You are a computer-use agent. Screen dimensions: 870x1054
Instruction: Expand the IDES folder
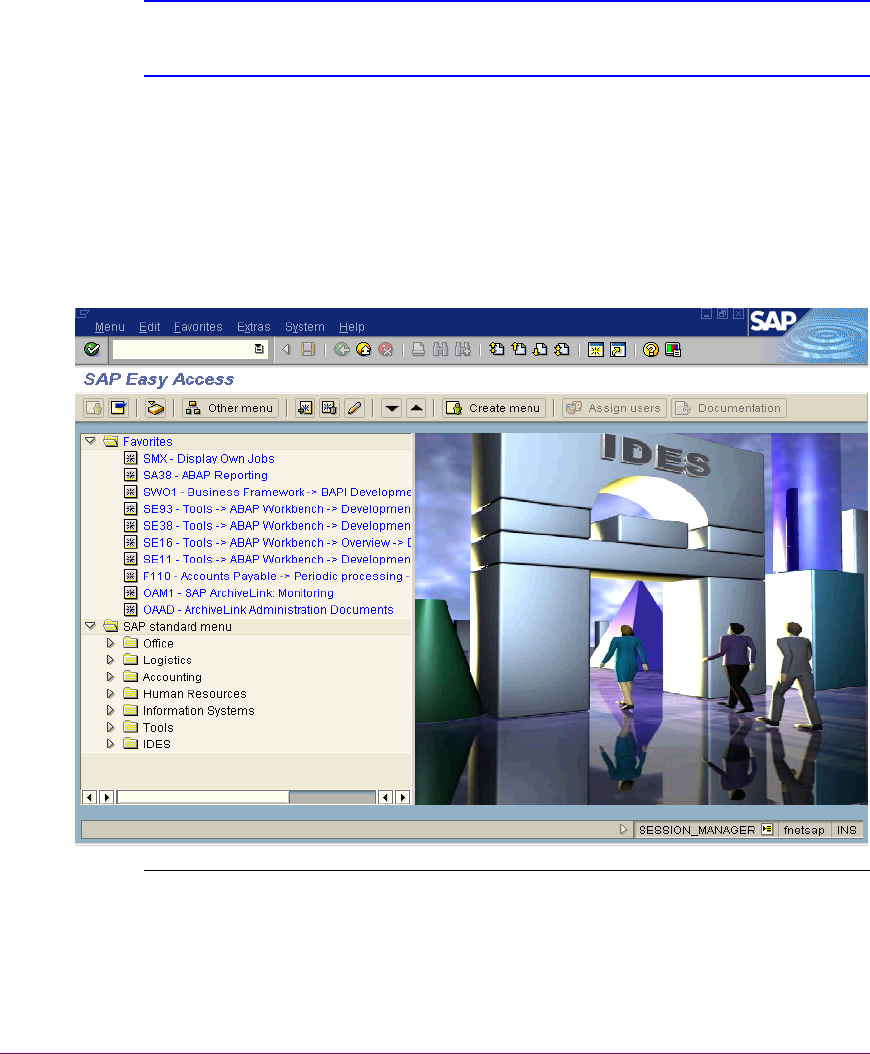click(111, 744)
